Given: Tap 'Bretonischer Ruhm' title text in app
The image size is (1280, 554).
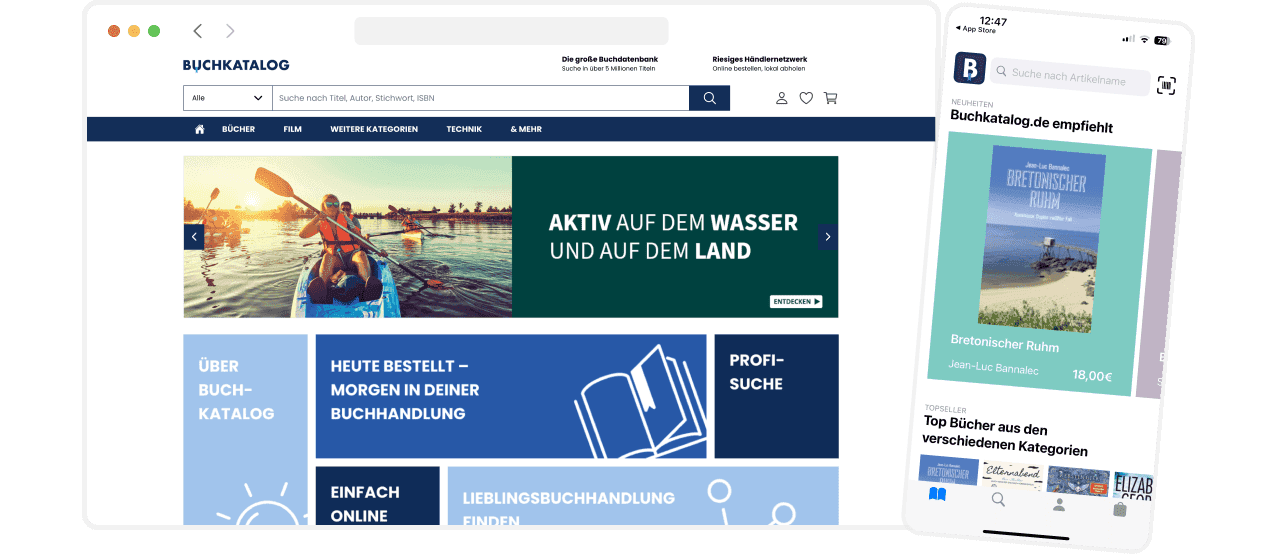Looking at the screenshot, I should click(x=1004, y=344).
